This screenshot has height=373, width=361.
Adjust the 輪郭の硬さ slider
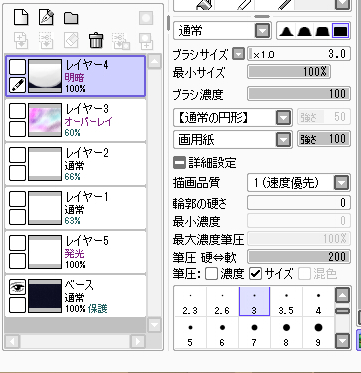299,203
